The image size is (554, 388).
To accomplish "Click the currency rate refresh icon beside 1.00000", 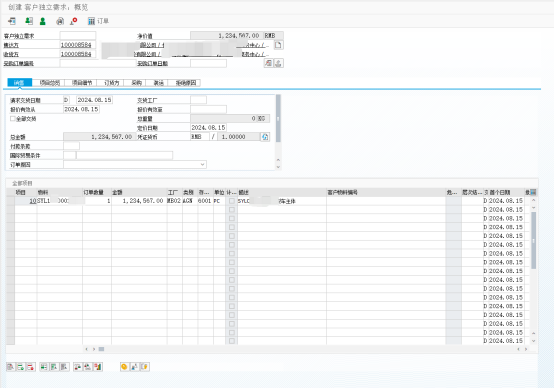I will (265, 137).
